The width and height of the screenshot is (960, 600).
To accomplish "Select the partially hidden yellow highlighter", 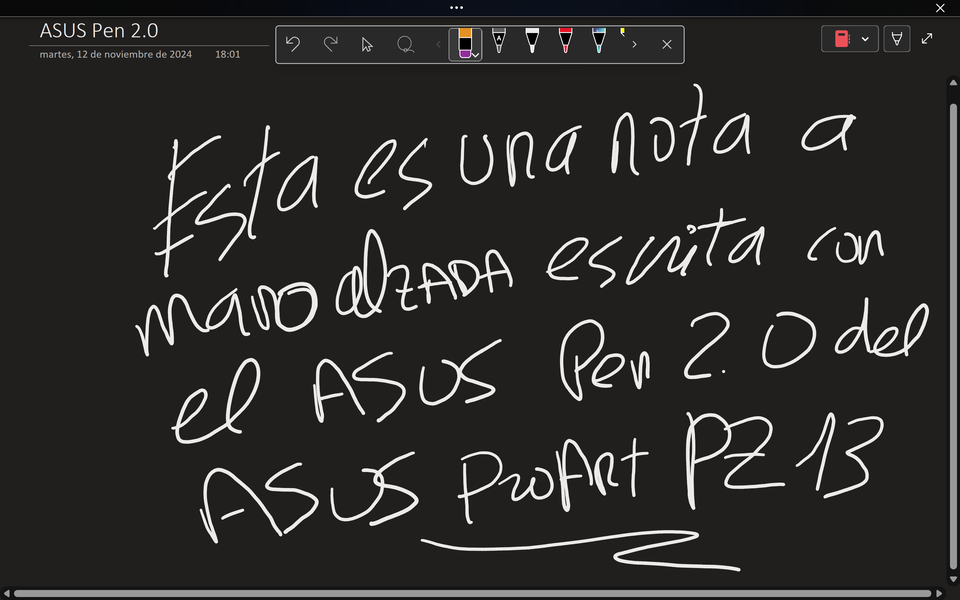I will 623,33.
